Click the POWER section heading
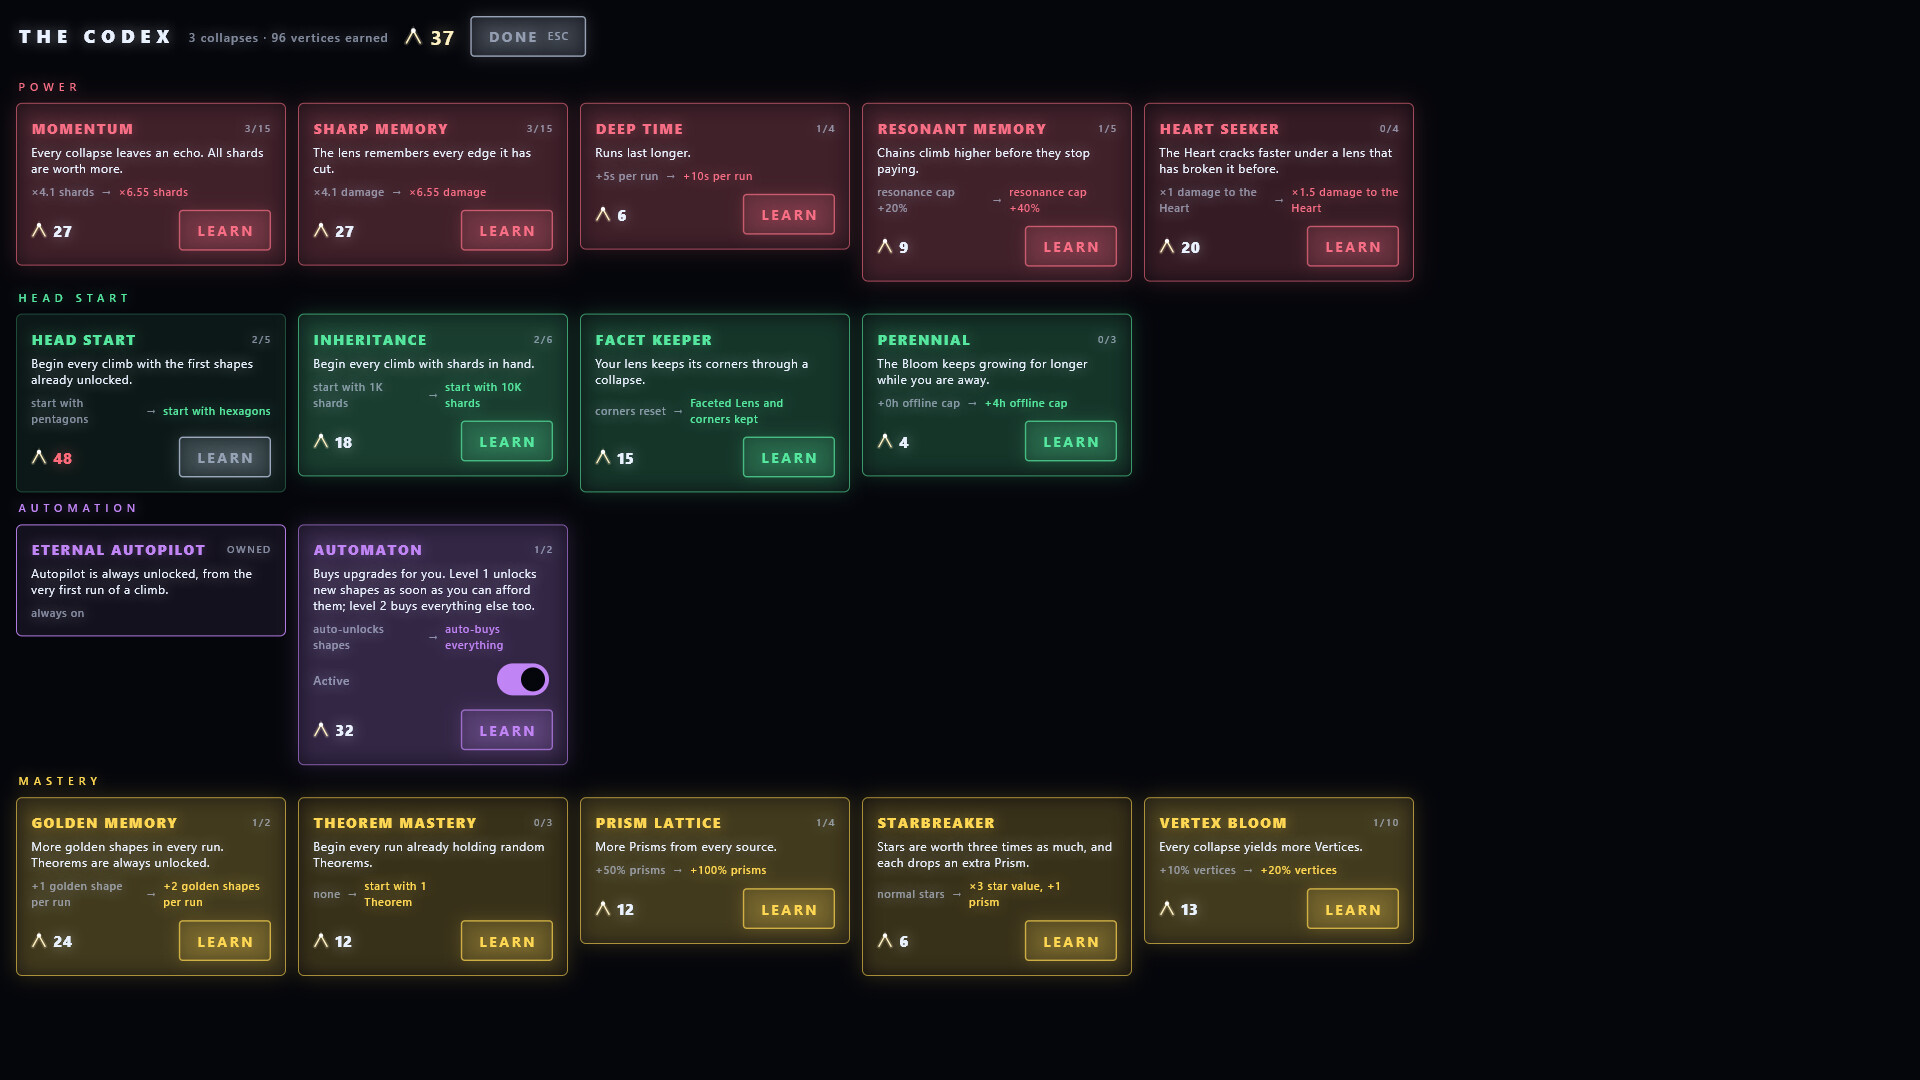Screen dimensions: 1920x1080 tap(48, 88)
